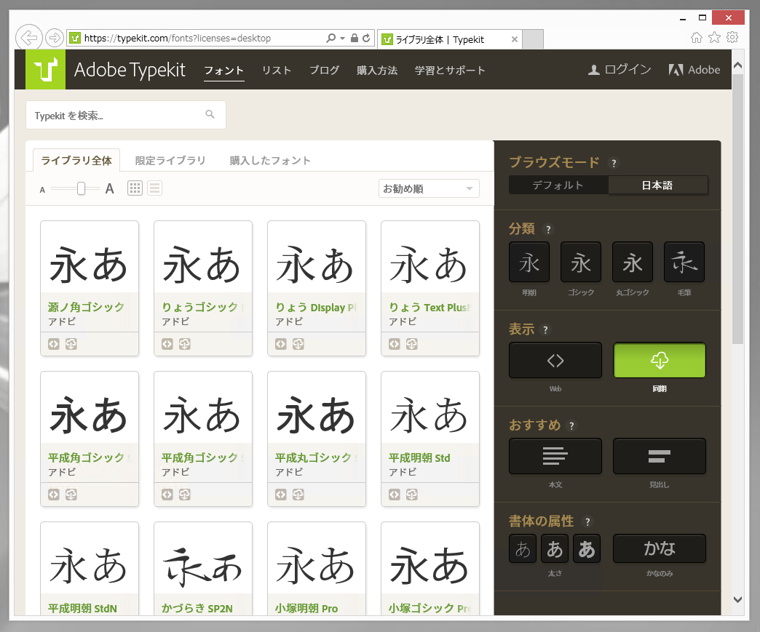Click web use icon on りょう Text Plus card
The height and width of the screenshot is (632, 760).
tap(394, 344)
